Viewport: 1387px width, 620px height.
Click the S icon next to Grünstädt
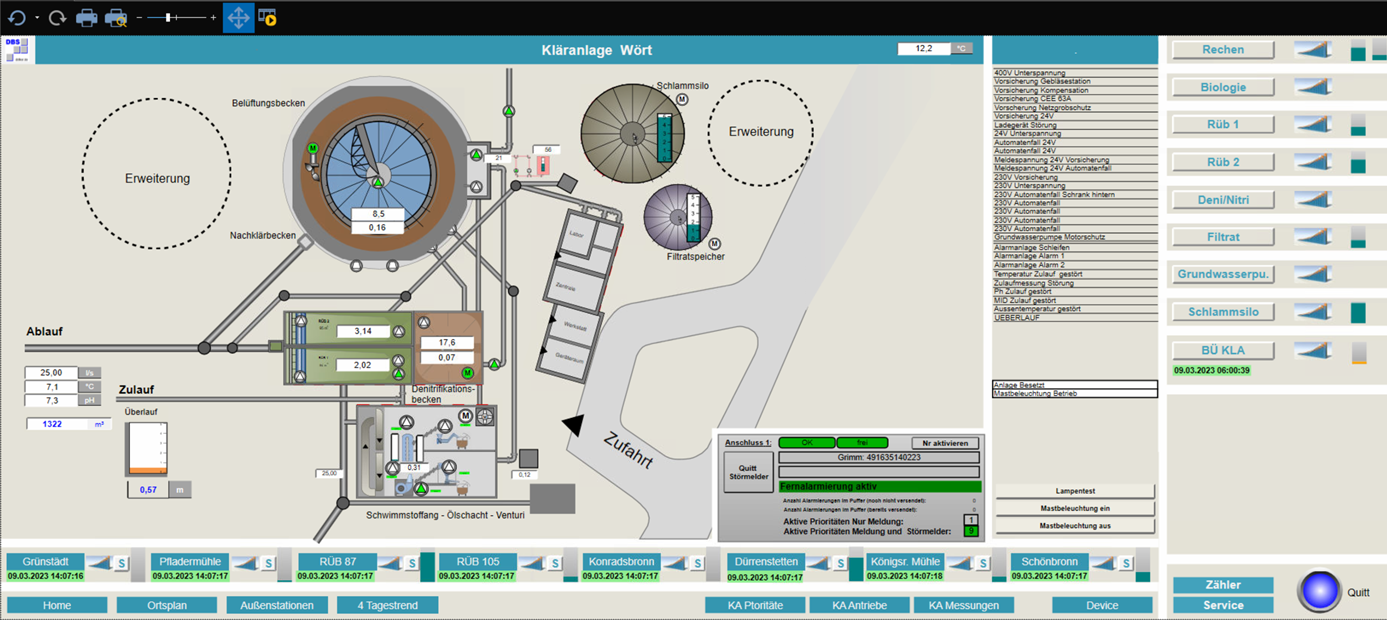[122, 563]
